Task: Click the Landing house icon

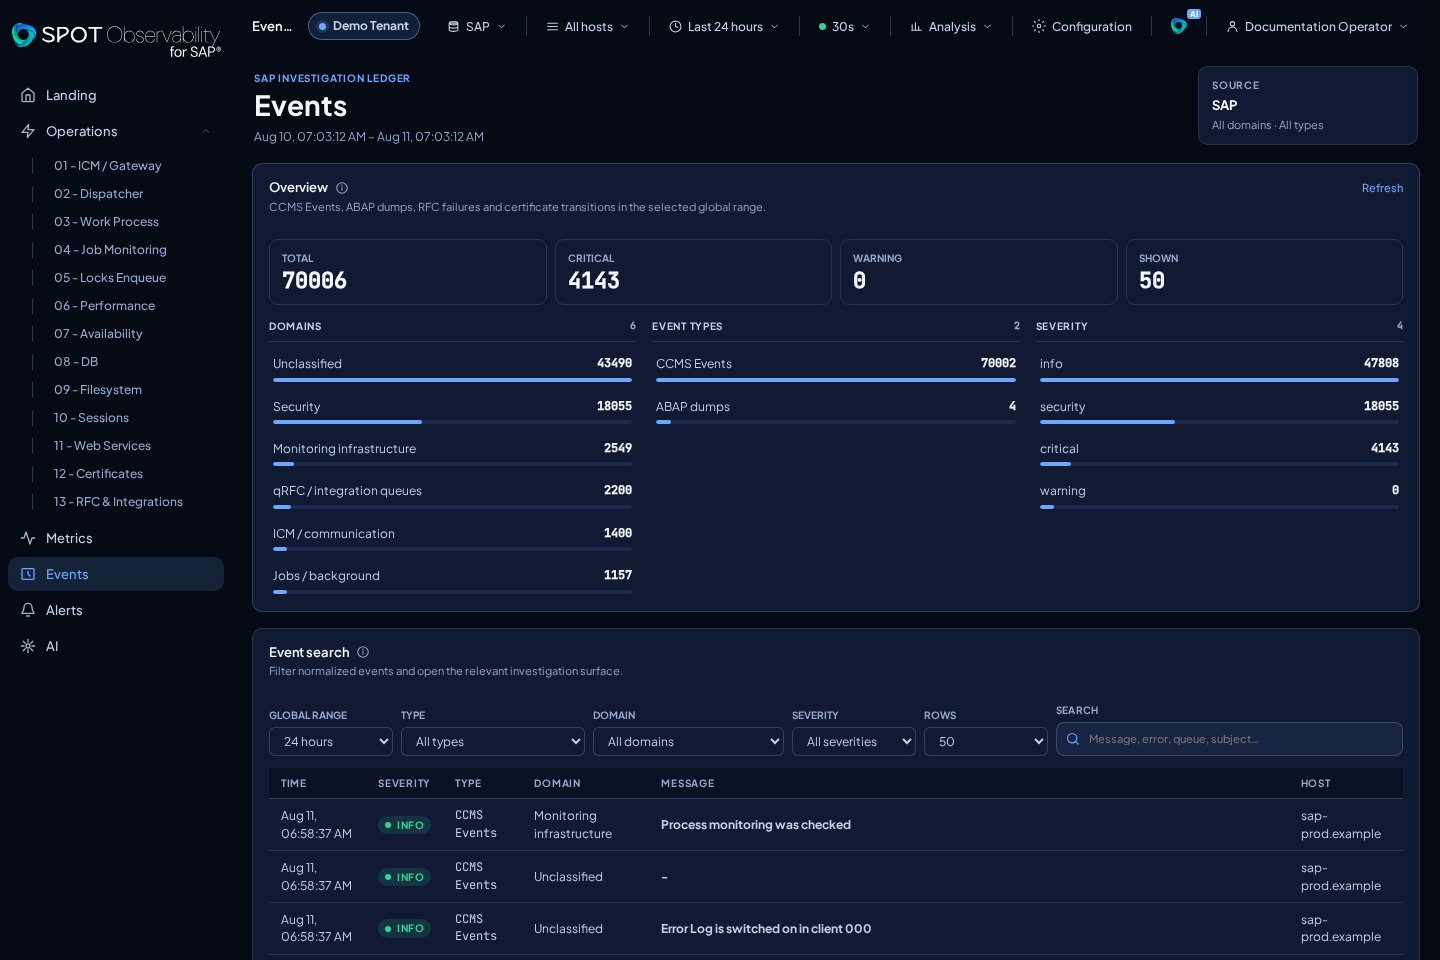Action: (x=28, y=95)
